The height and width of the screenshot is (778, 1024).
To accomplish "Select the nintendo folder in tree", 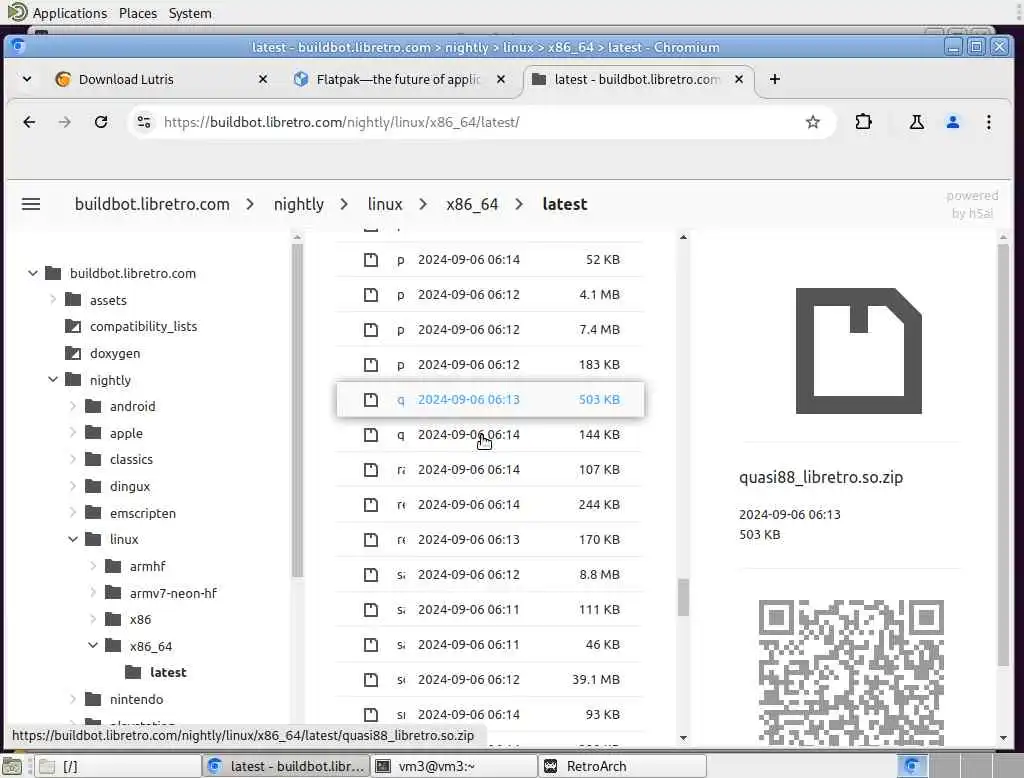I will click(x=136, y=699).
